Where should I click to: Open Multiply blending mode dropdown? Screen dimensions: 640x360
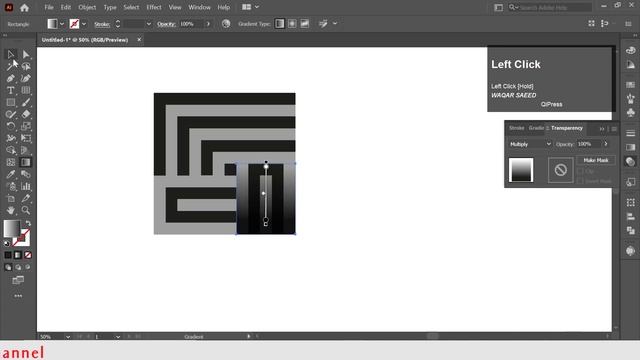point(530,144)
